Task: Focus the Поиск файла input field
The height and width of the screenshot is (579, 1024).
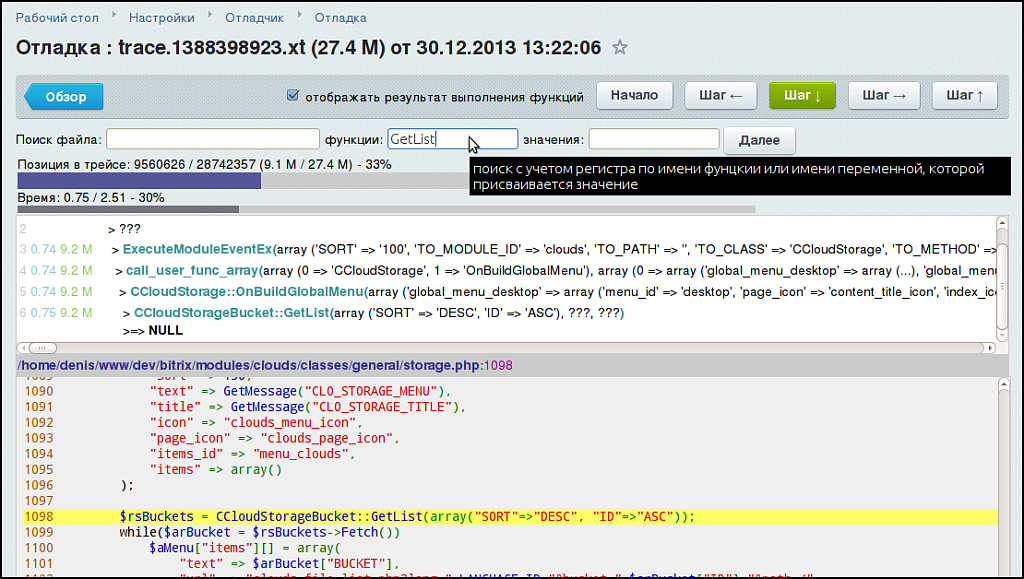Action: (x=211, y=140)
